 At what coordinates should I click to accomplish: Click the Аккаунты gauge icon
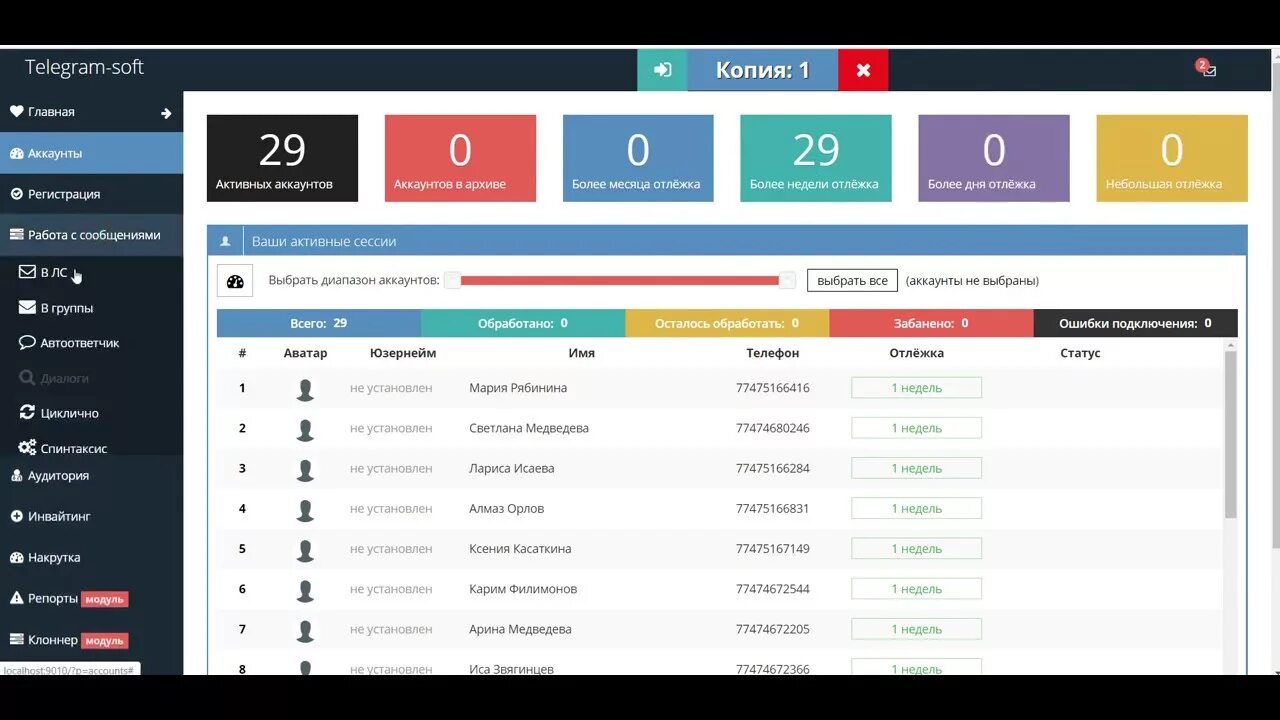16,153
